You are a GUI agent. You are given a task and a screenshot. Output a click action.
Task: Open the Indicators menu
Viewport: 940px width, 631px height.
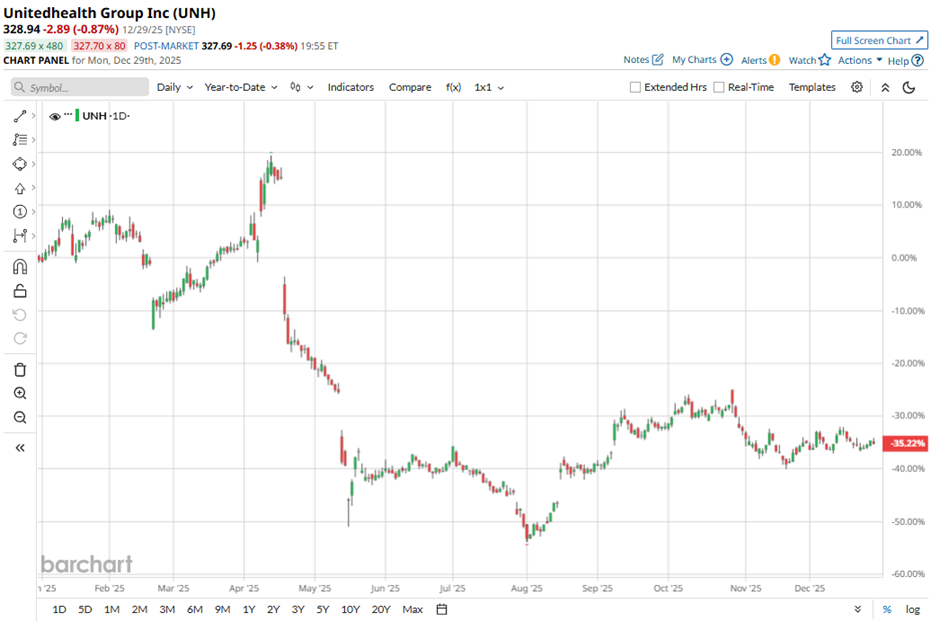pyautogui.click(x=351, y=87)
